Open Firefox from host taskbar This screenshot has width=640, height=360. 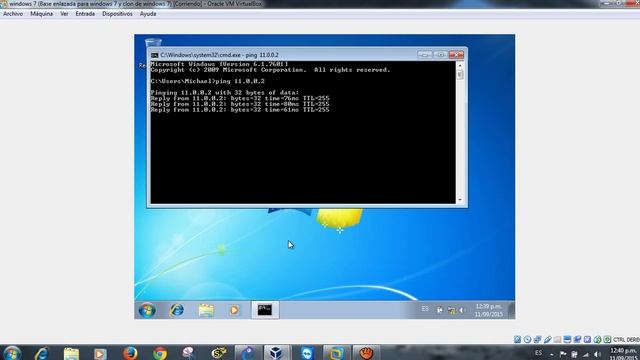[x=130, y=353]
